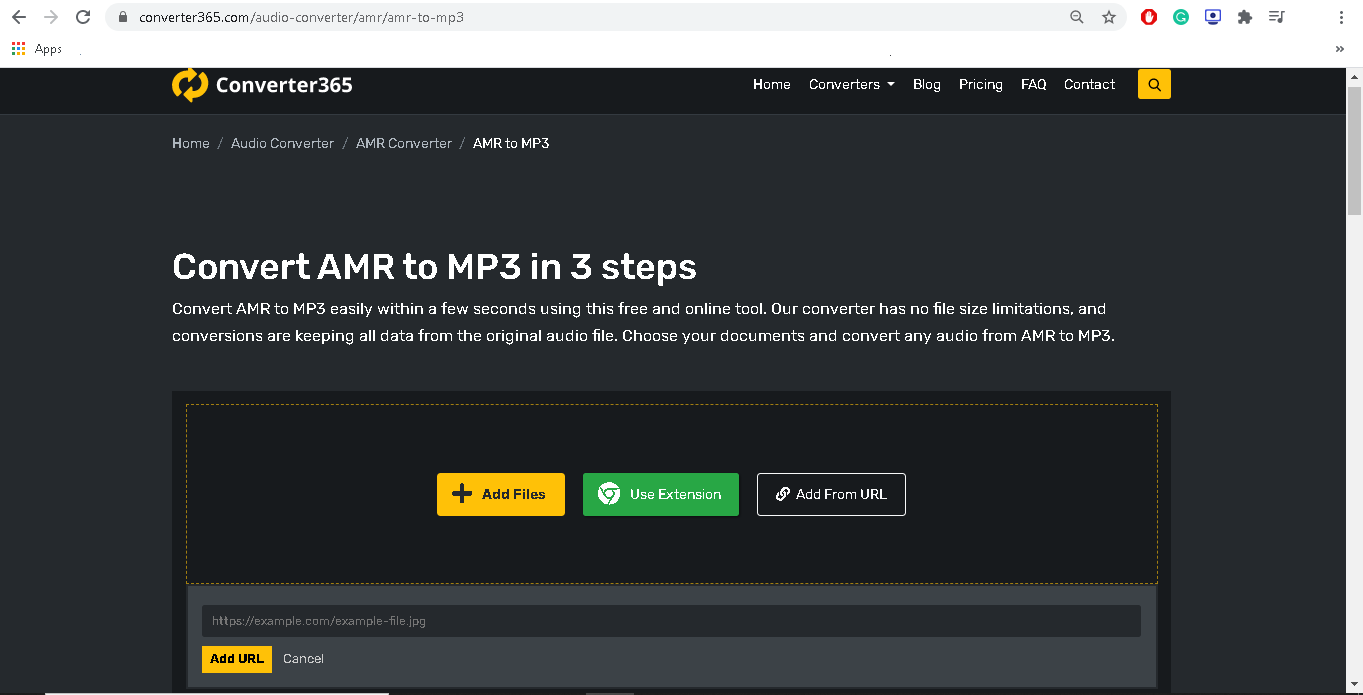This screenshot has width=1363, height=695.
Task: Go to the FAQ page
Action: [x=1033, y=85]
